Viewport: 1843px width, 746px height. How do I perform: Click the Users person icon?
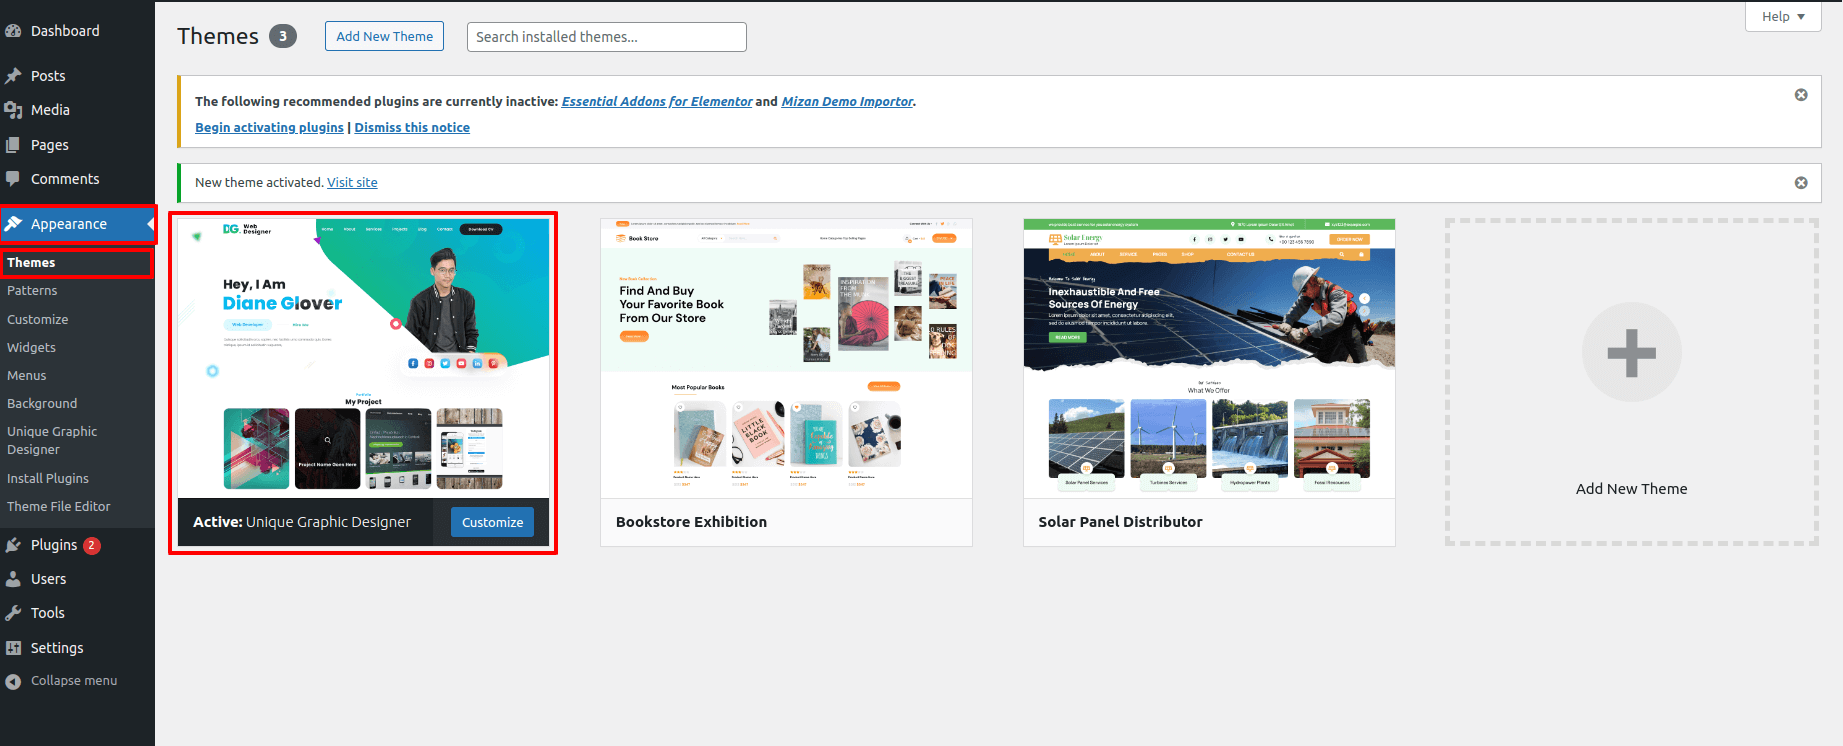(x=13, y=579)
